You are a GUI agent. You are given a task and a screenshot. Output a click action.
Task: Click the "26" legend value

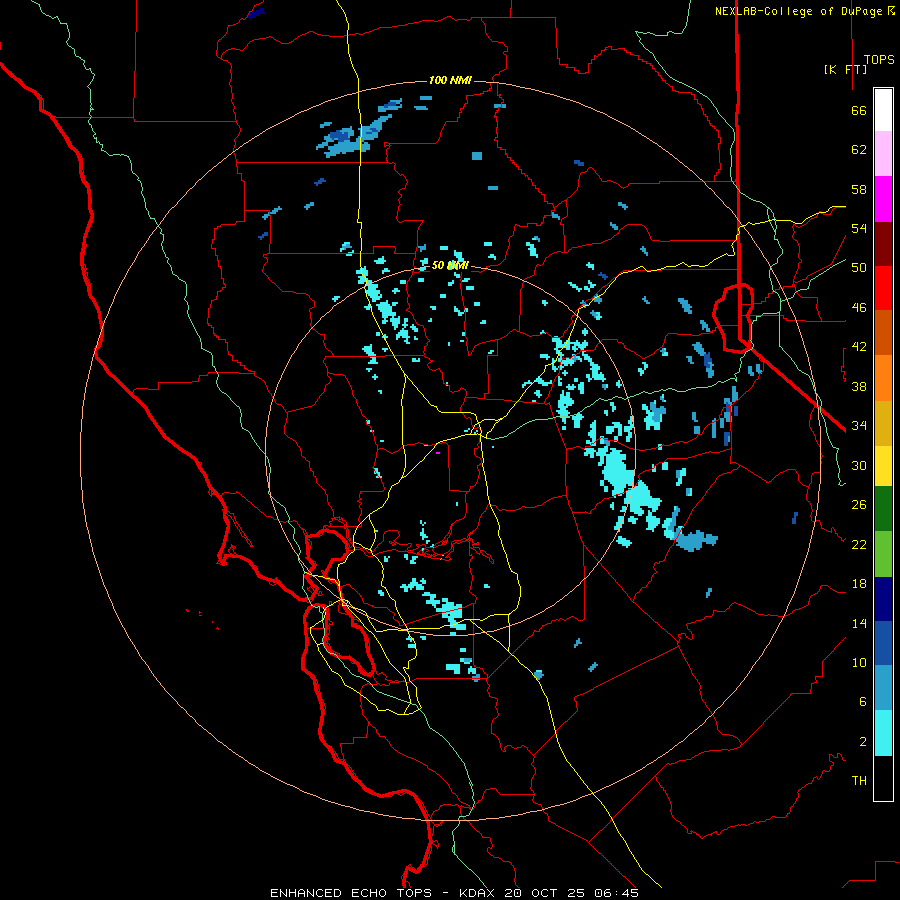pos(859,505)
